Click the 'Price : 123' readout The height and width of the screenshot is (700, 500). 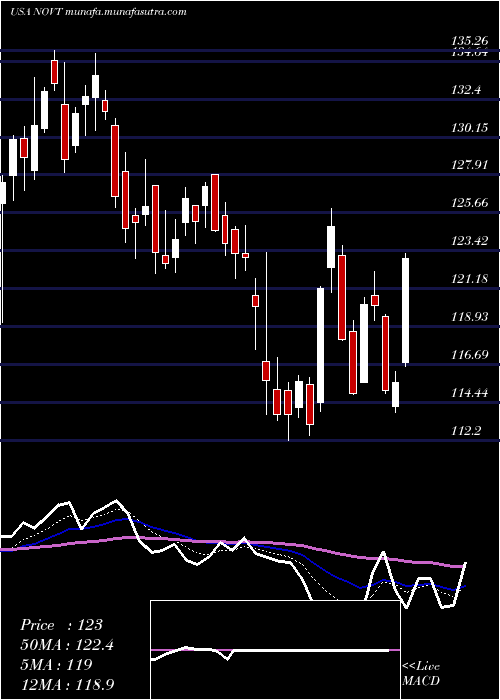tap(62, 625)
